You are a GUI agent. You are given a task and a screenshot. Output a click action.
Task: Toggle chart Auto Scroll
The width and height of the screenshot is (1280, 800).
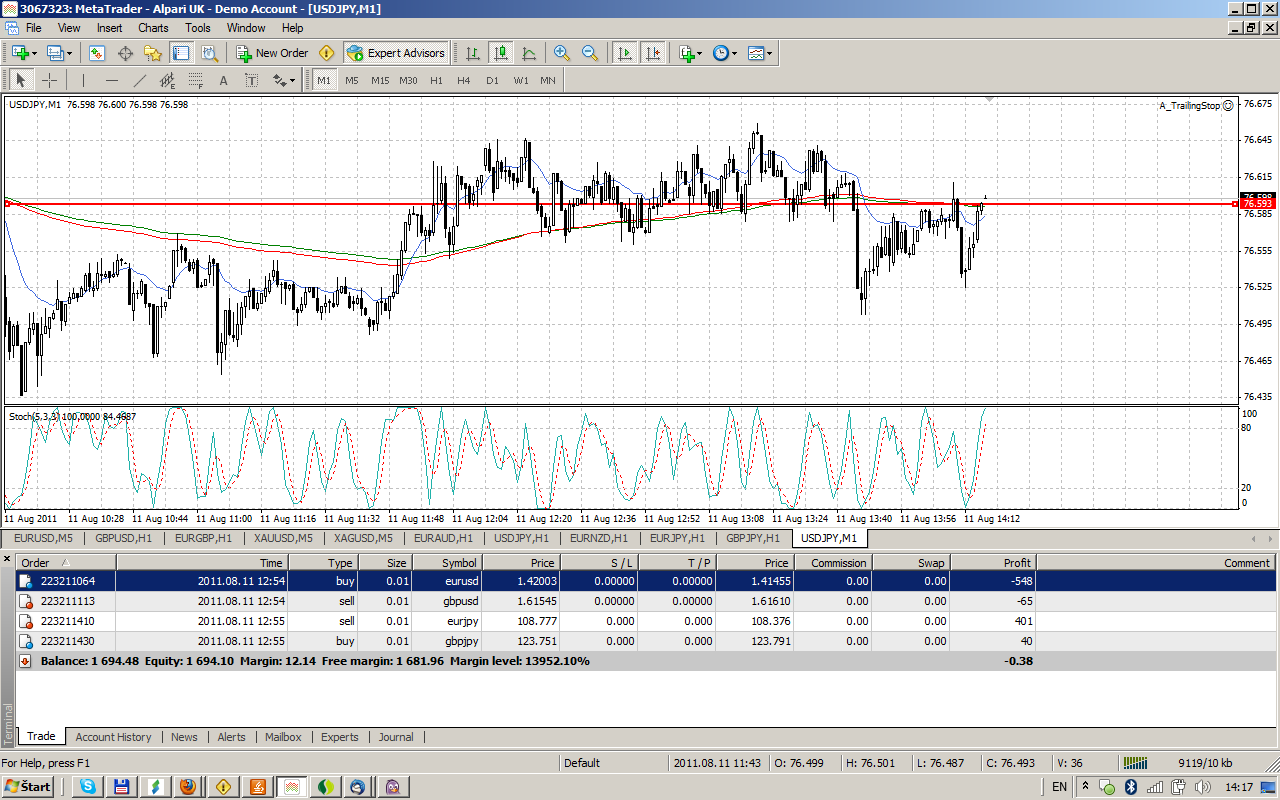[x=625, y=53]
